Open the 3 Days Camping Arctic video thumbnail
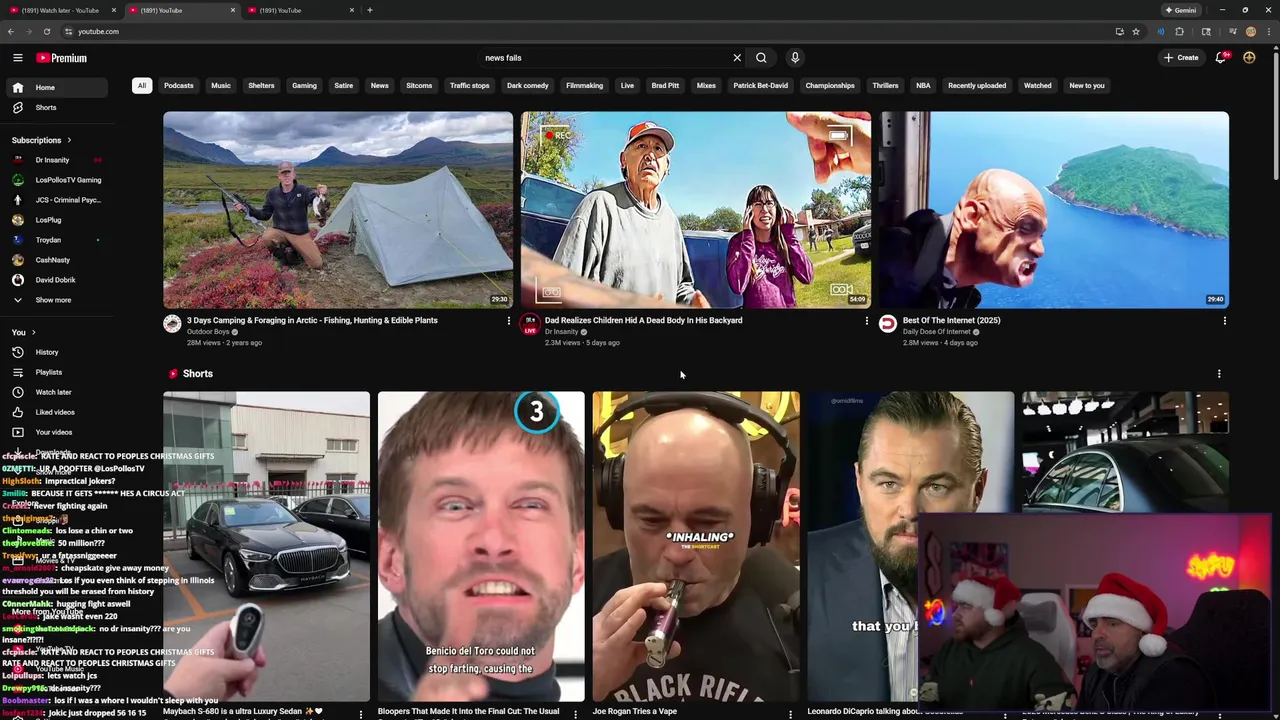1280x720 pixels. 338,210
